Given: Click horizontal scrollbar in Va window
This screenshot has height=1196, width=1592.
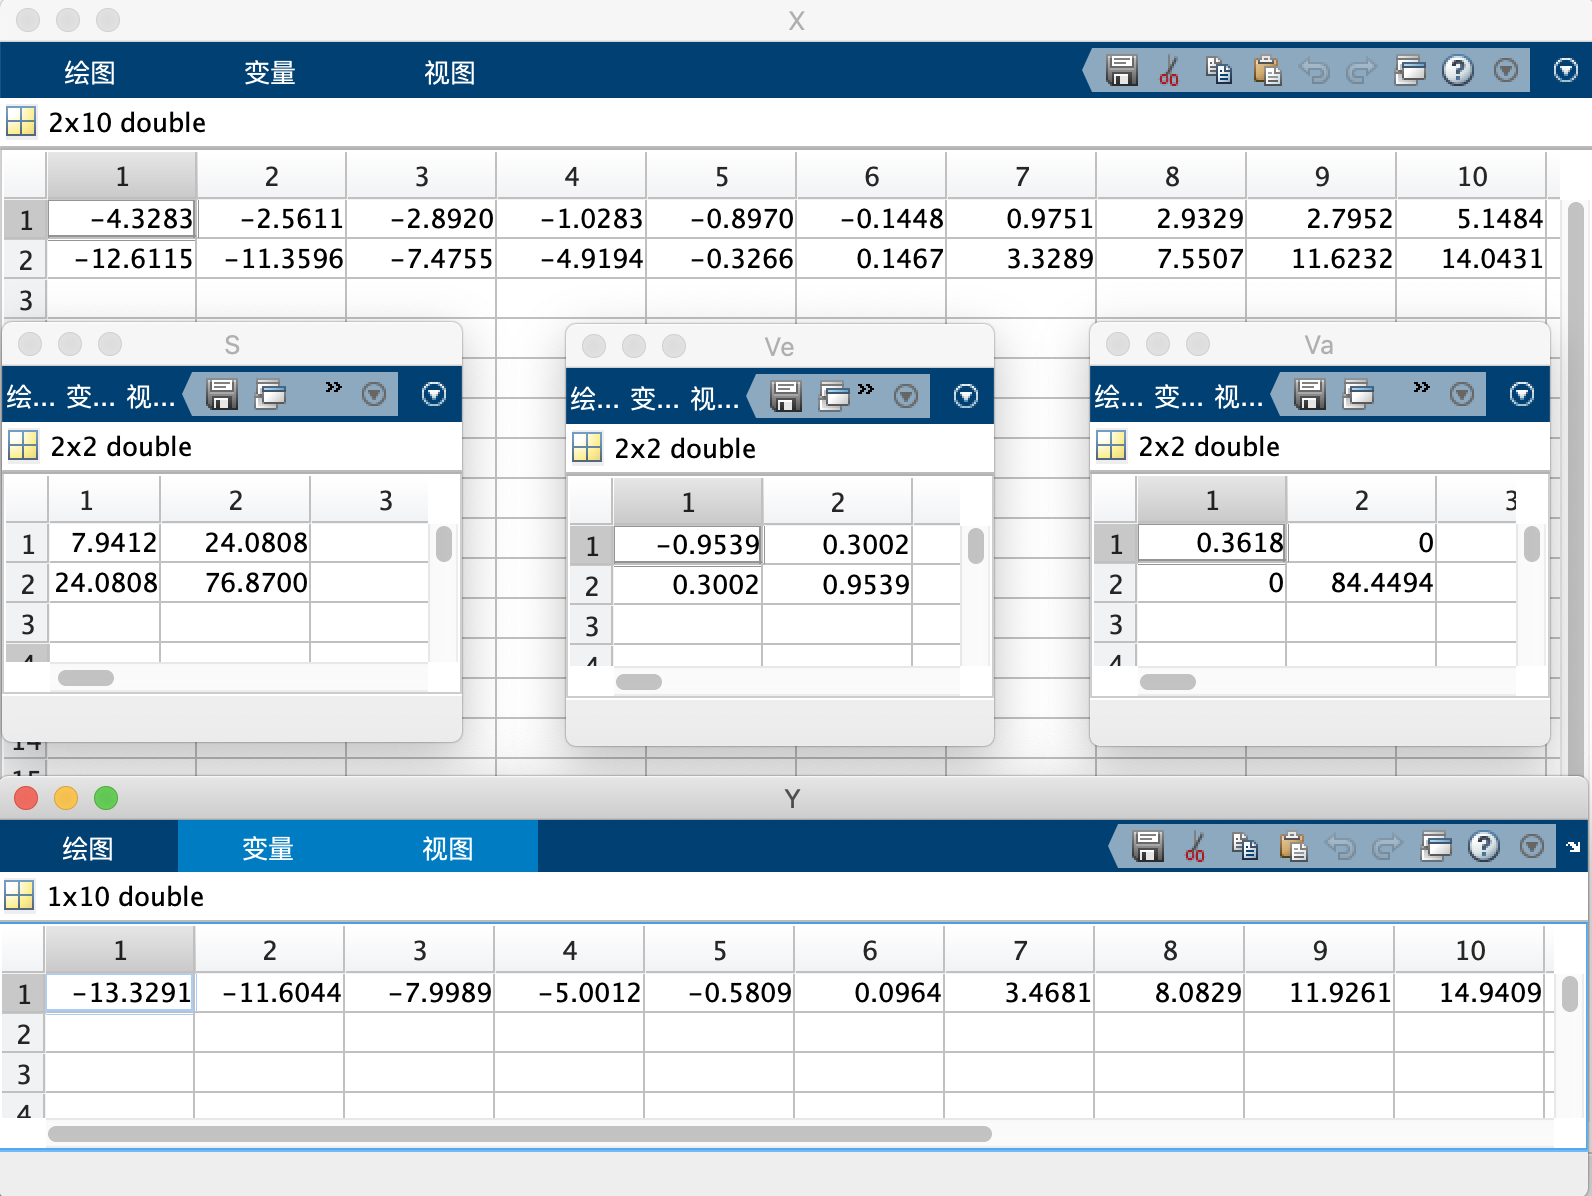Looking at the screenshot, I should point(1168,682).
